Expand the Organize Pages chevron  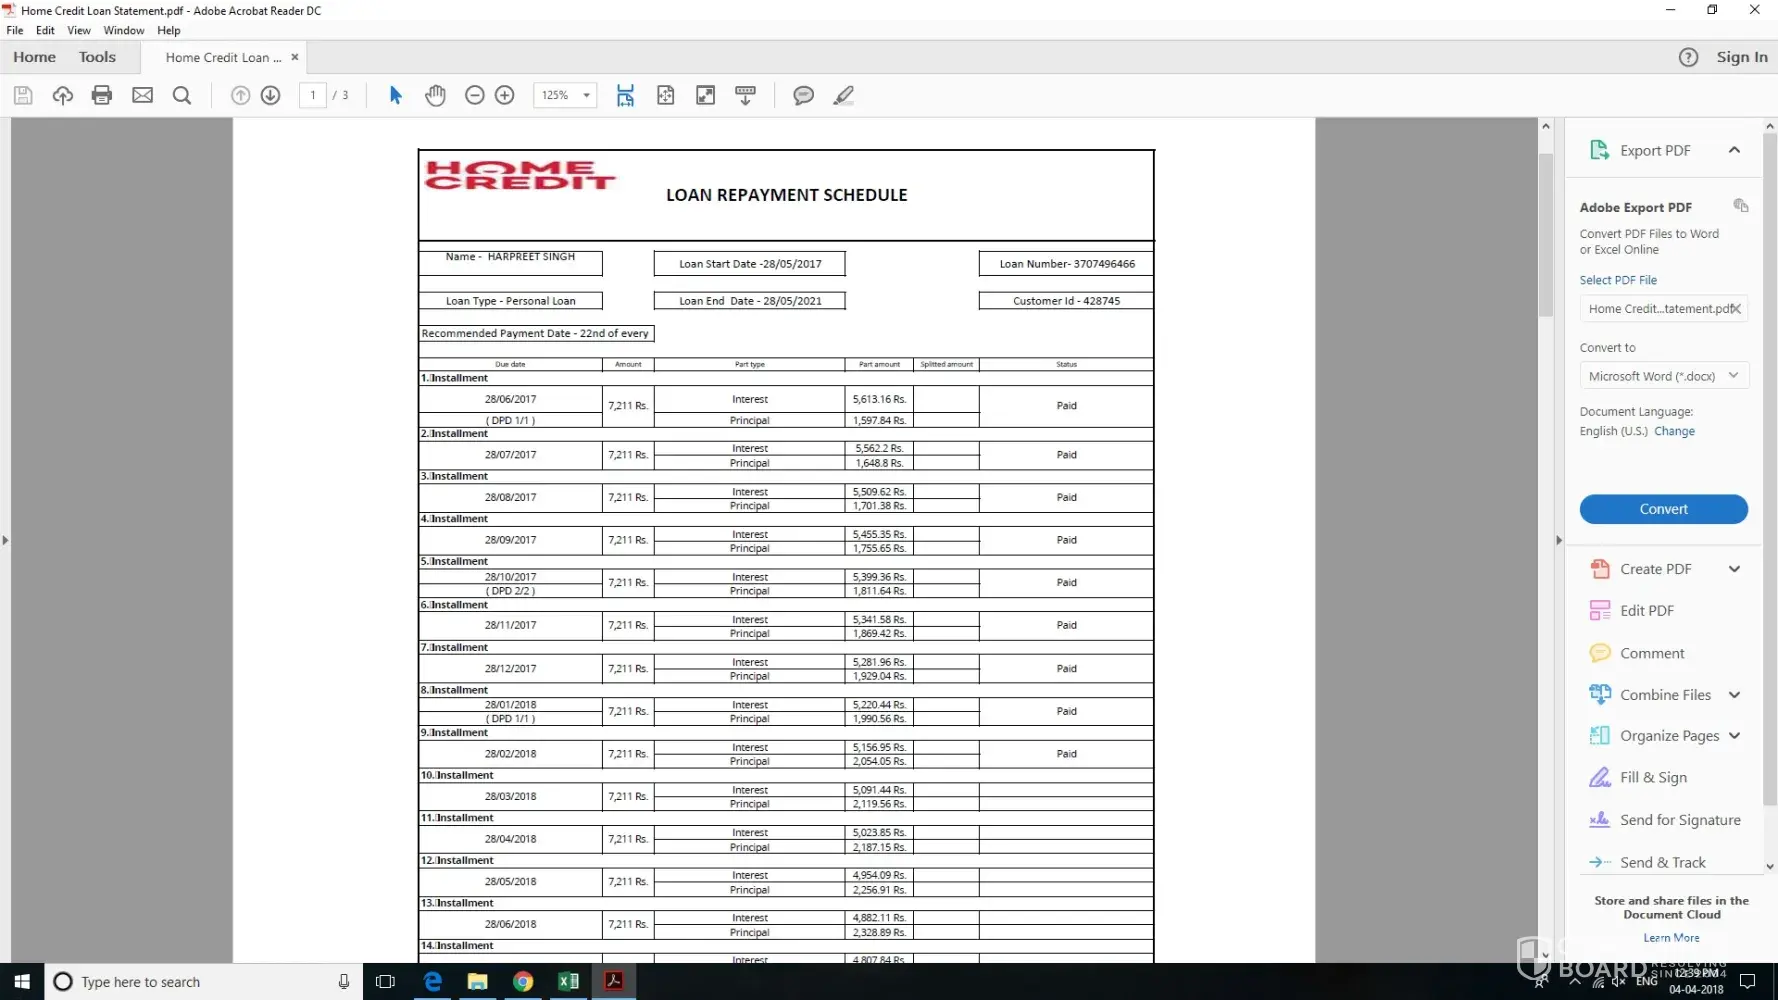1734,736
